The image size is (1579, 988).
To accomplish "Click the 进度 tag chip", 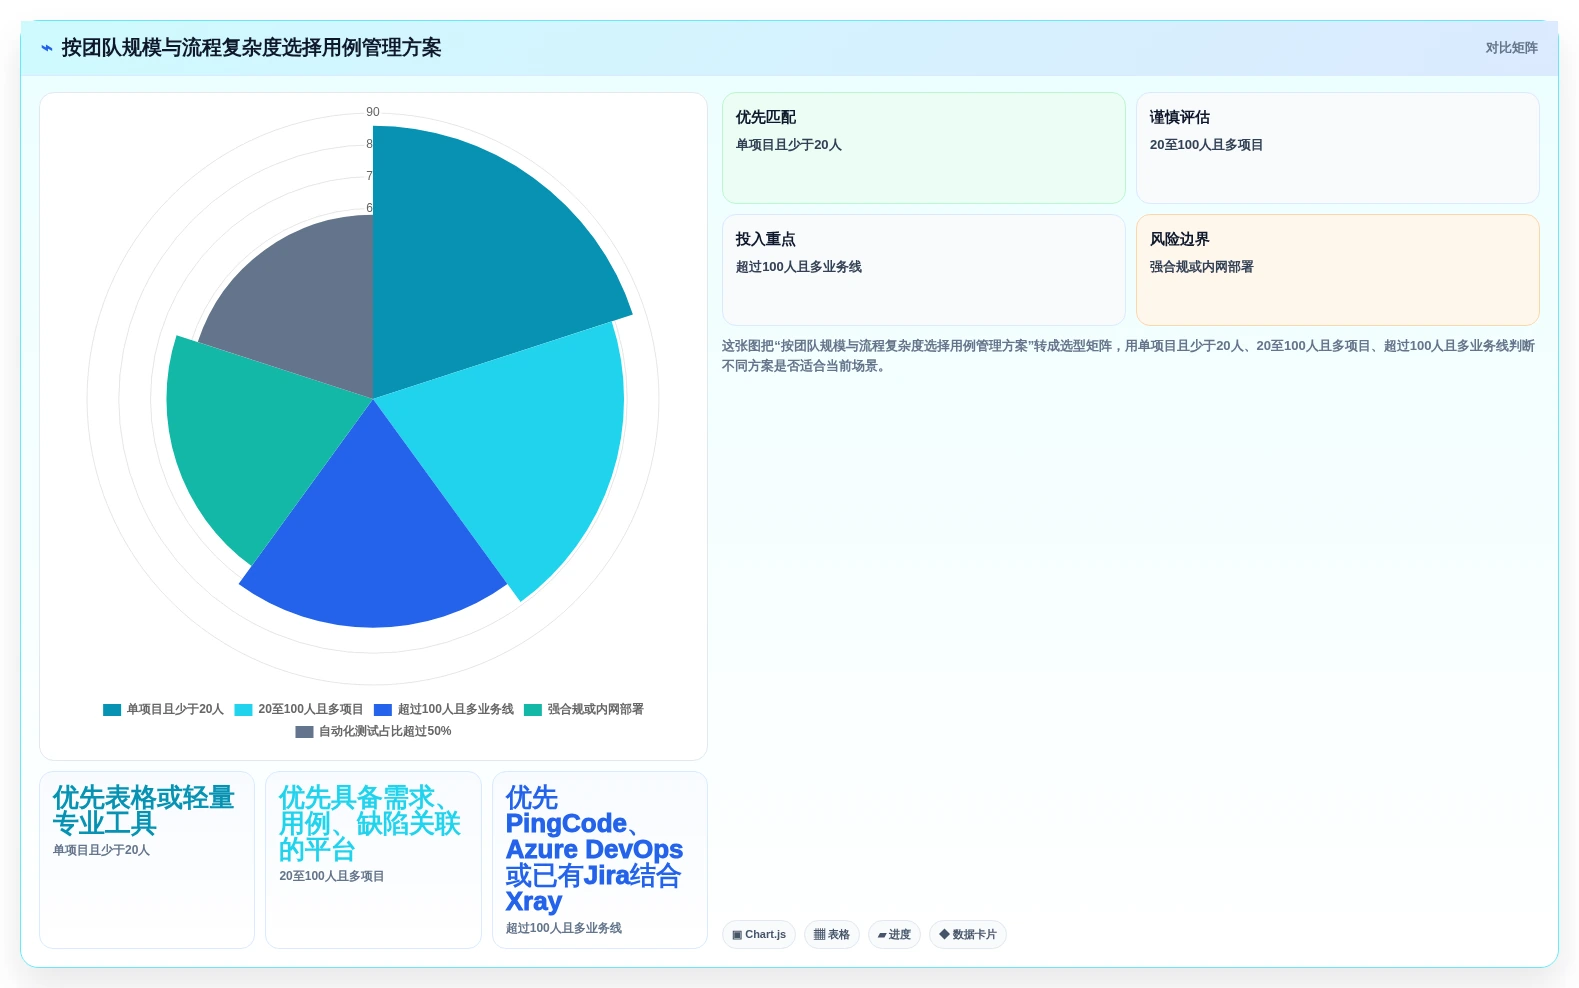I will click(x=894, y=935).
